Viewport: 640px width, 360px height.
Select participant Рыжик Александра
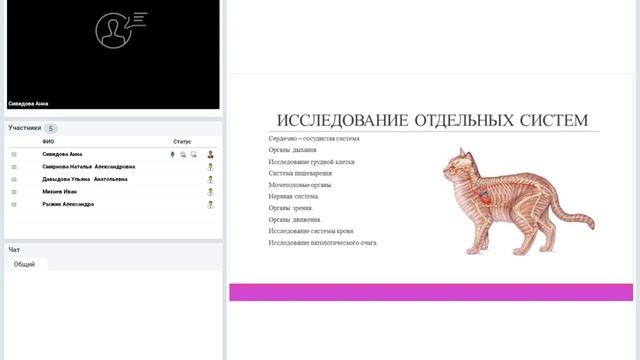click(x=68, y=204)
